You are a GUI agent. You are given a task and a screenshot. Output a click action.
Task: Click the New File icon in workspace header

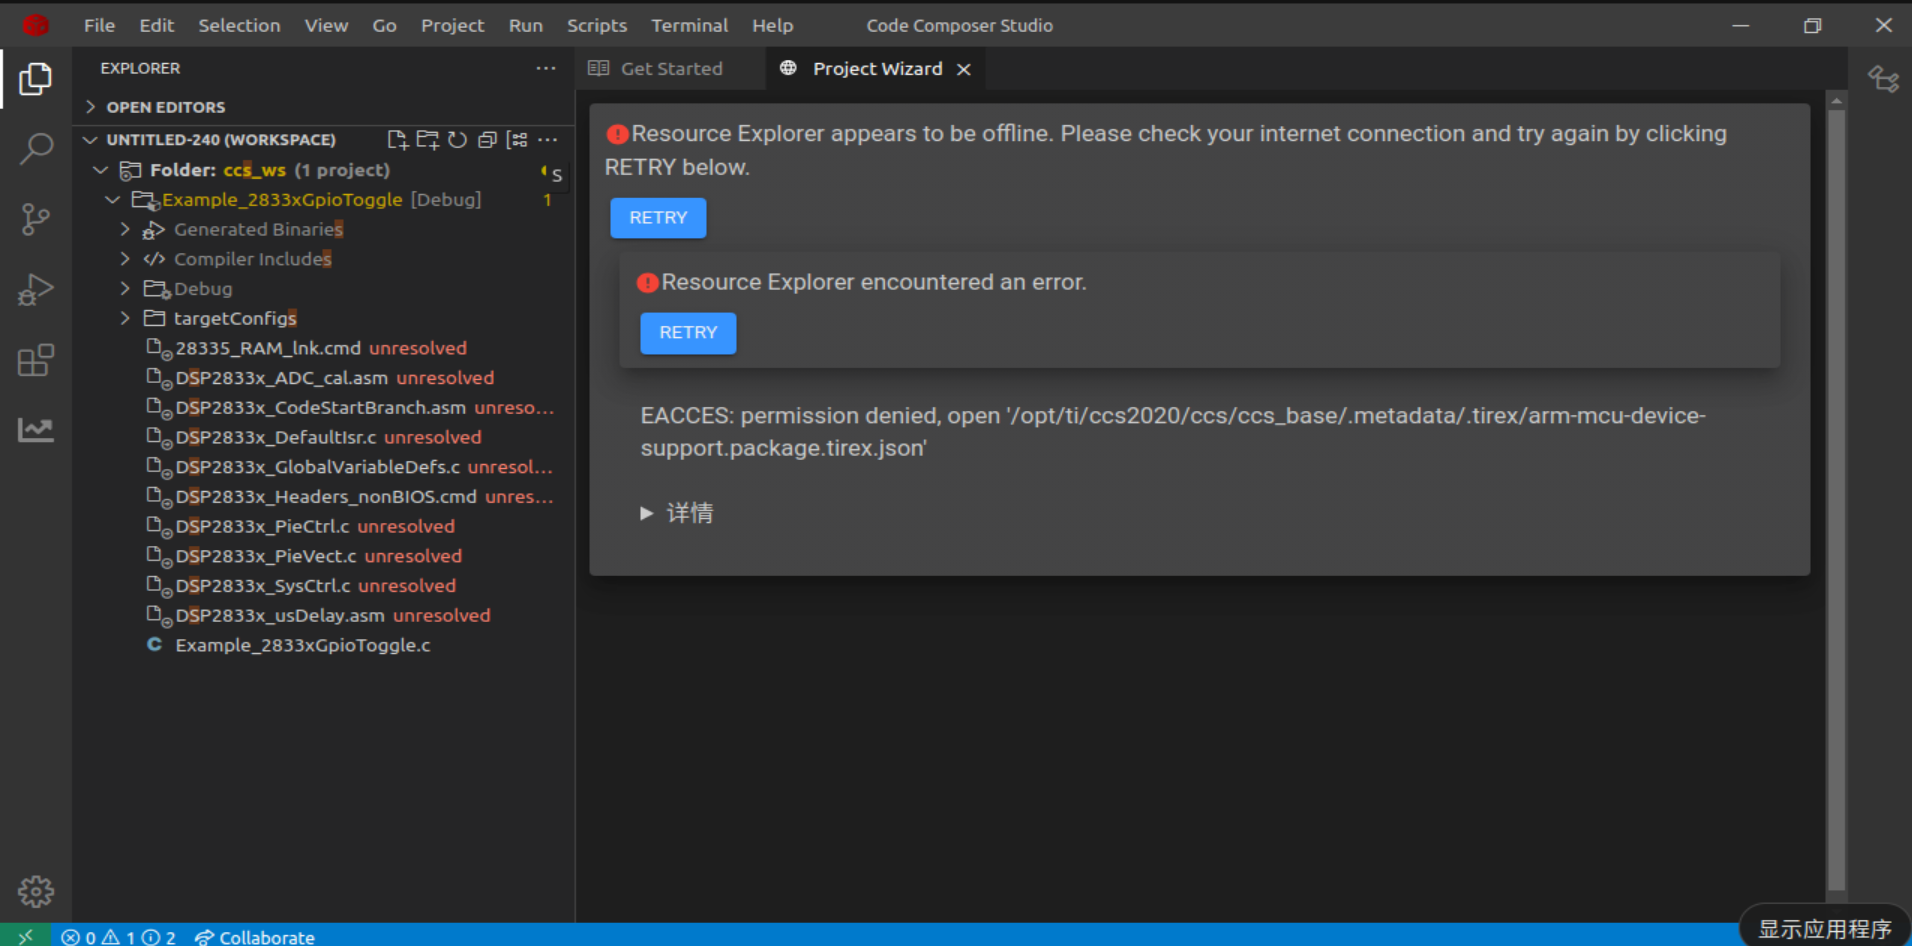coord(397,140)
